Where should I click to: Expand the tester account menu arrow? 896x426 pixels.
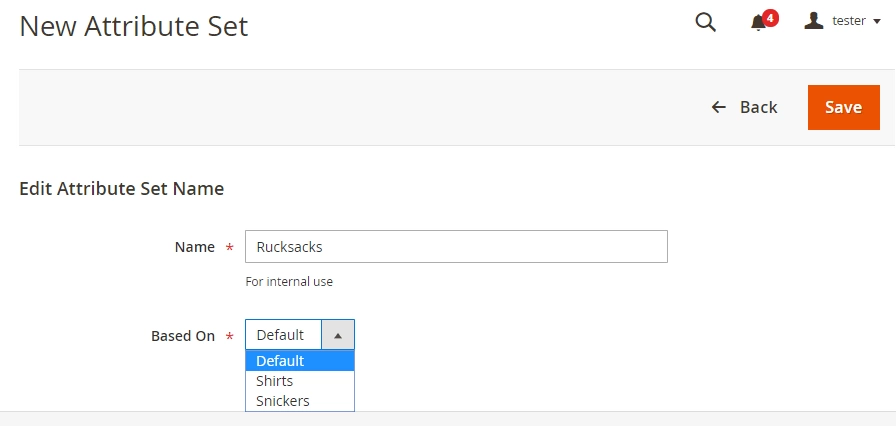(877, 21)
